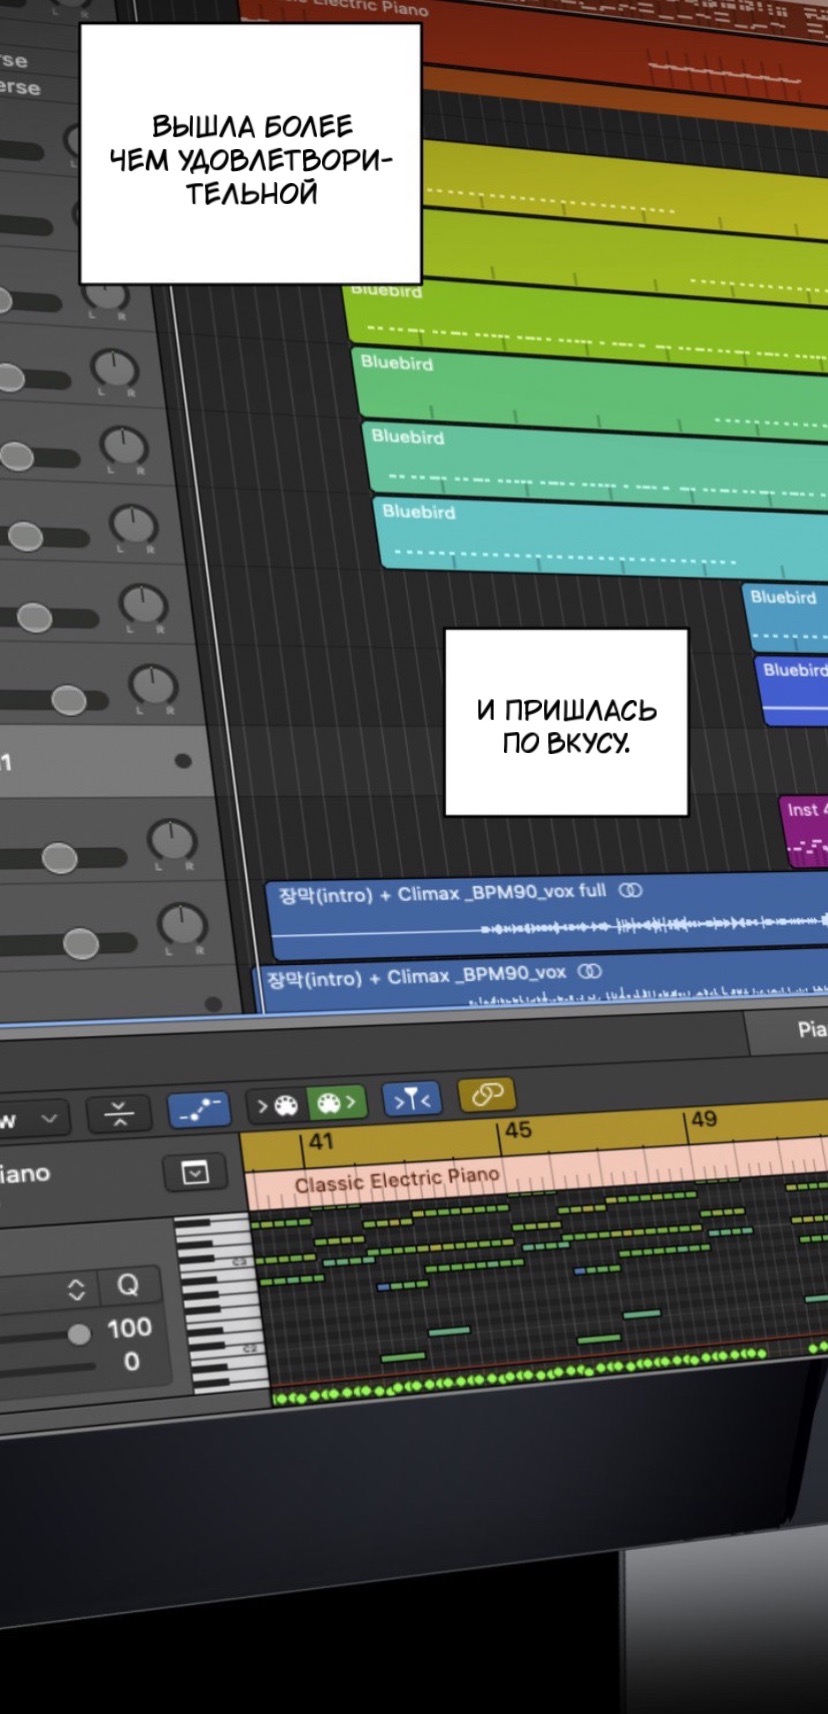Click the dot button on the highlighted row "1"
The width and height of the screenshot is (828, 1714).
point(183,761)
